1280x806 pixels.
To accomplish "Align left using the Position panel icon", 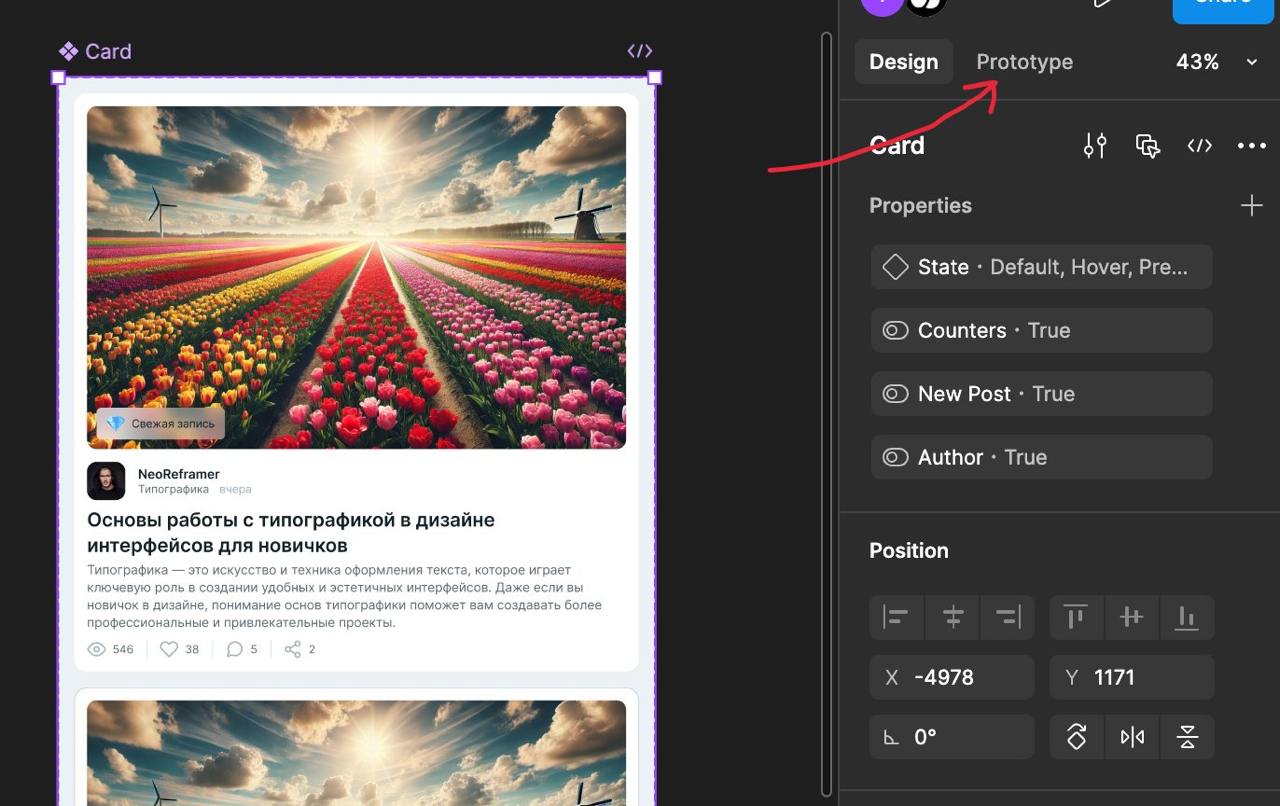I will coord(896,617).
